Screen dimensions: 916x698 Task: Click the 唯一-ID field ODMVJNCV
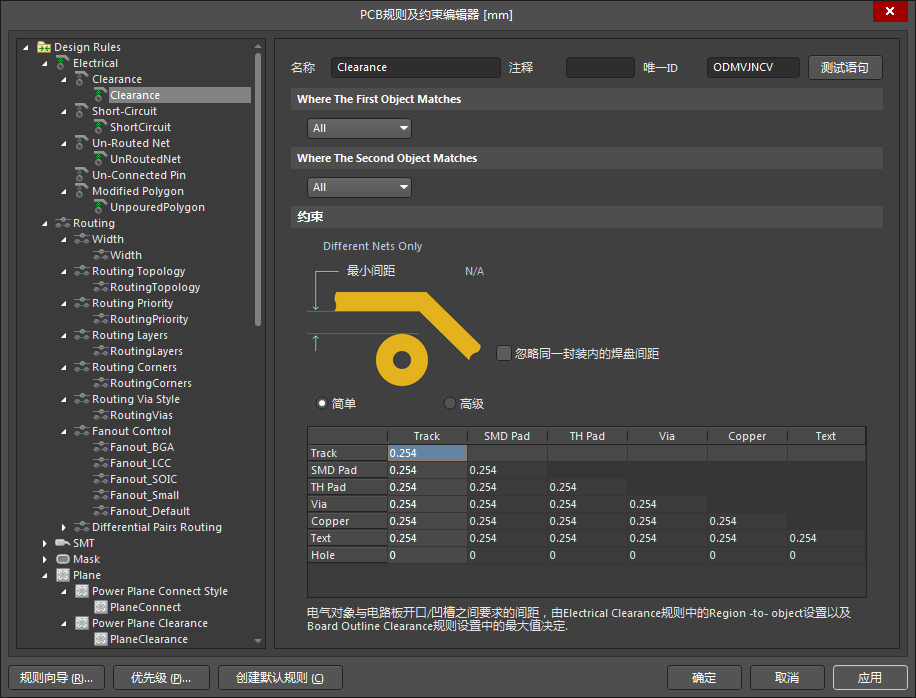tap(753, 67)
